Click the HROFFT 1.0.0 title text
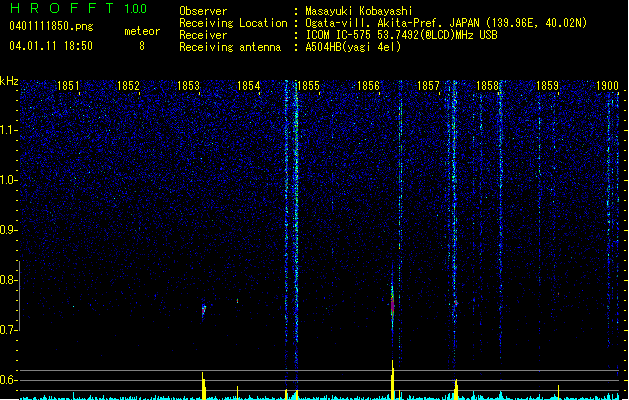This screenshot has height=400, width=629. point(78,8)
